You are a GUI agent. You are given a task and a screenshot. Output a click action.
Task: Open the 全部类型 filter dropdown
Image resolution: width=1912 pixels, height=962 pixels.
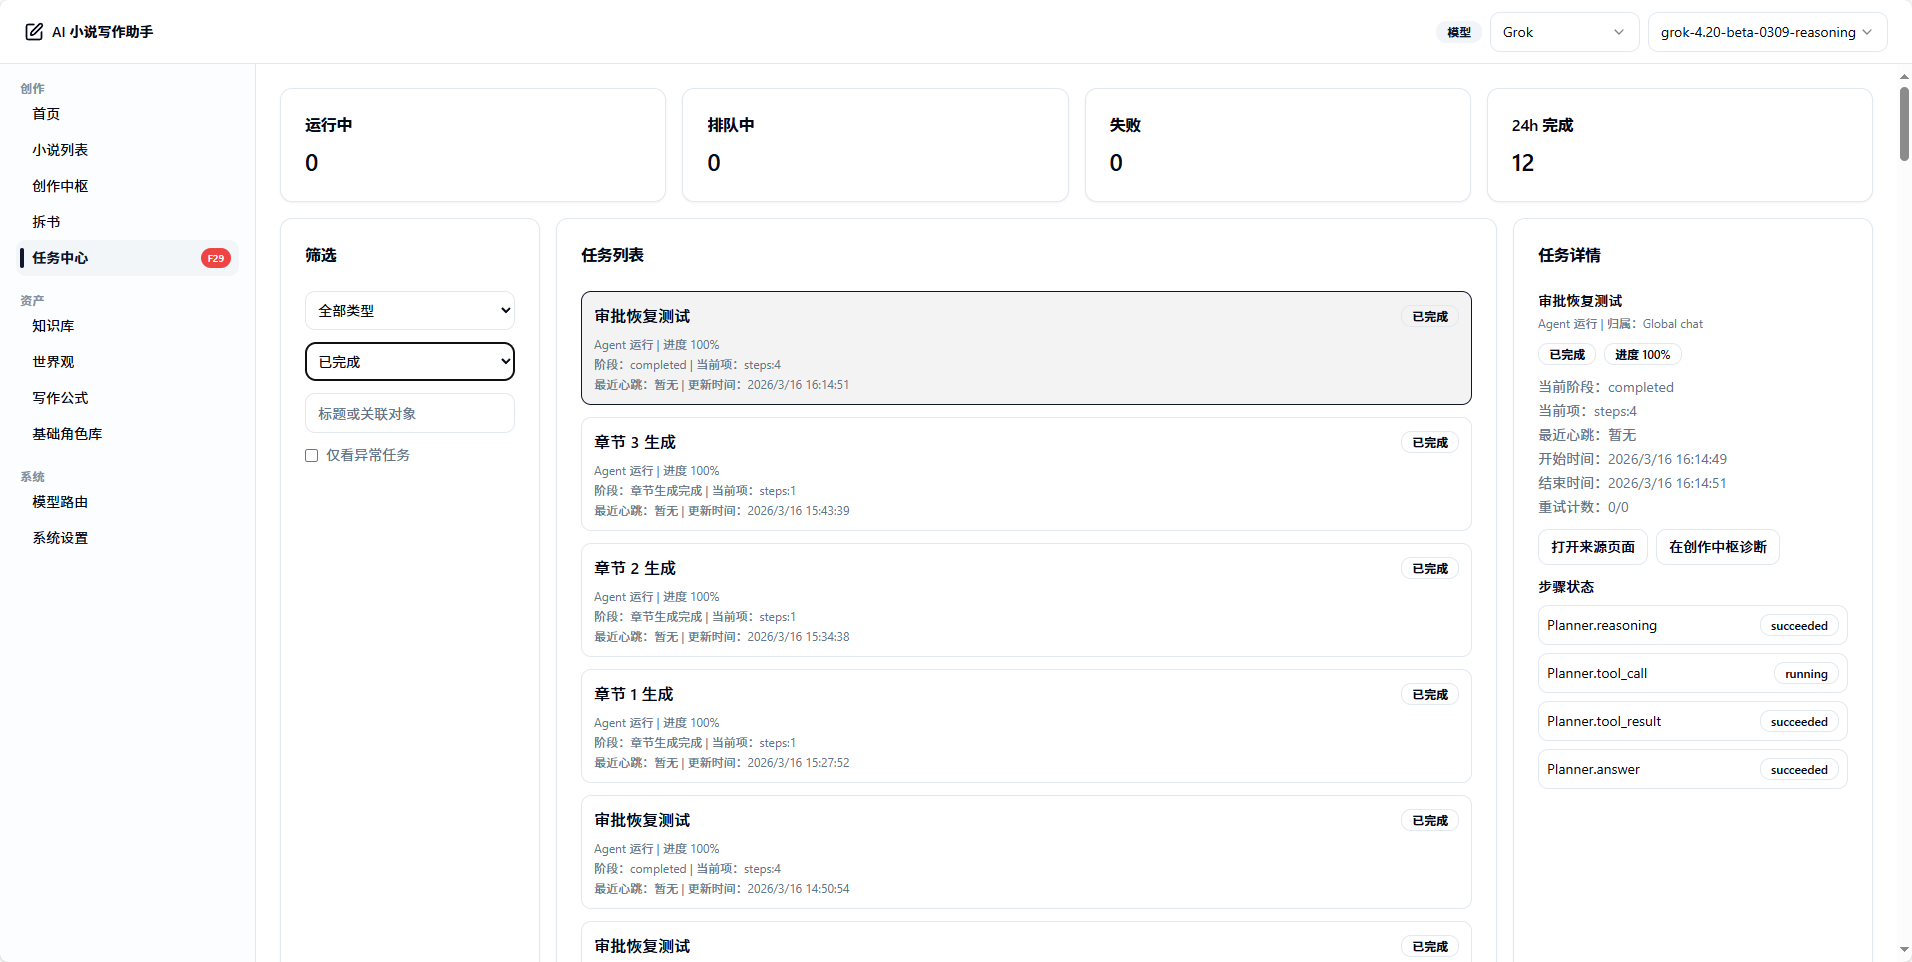[409, 310]
